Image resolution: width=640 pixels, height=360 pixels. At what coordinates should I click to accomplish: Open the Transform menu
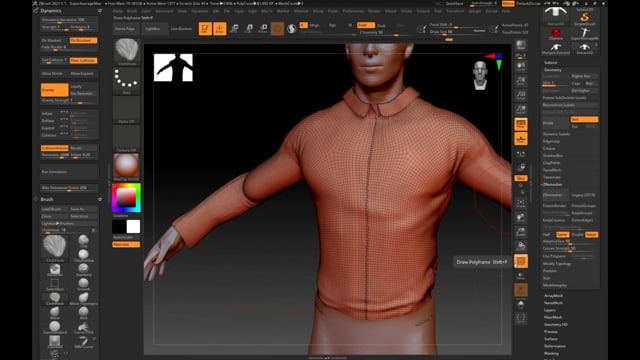pos(455,11)
